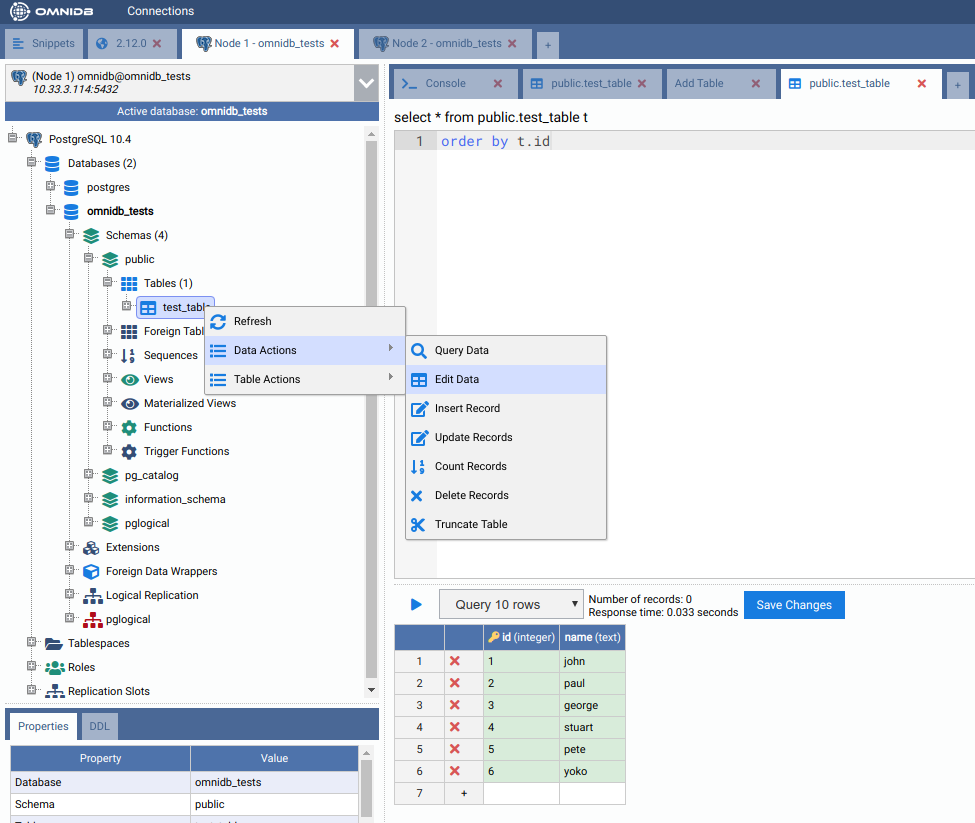This screenshot has height=823, width=975.
Task: Switch to the DDL tab
Action: click(99, 726)
